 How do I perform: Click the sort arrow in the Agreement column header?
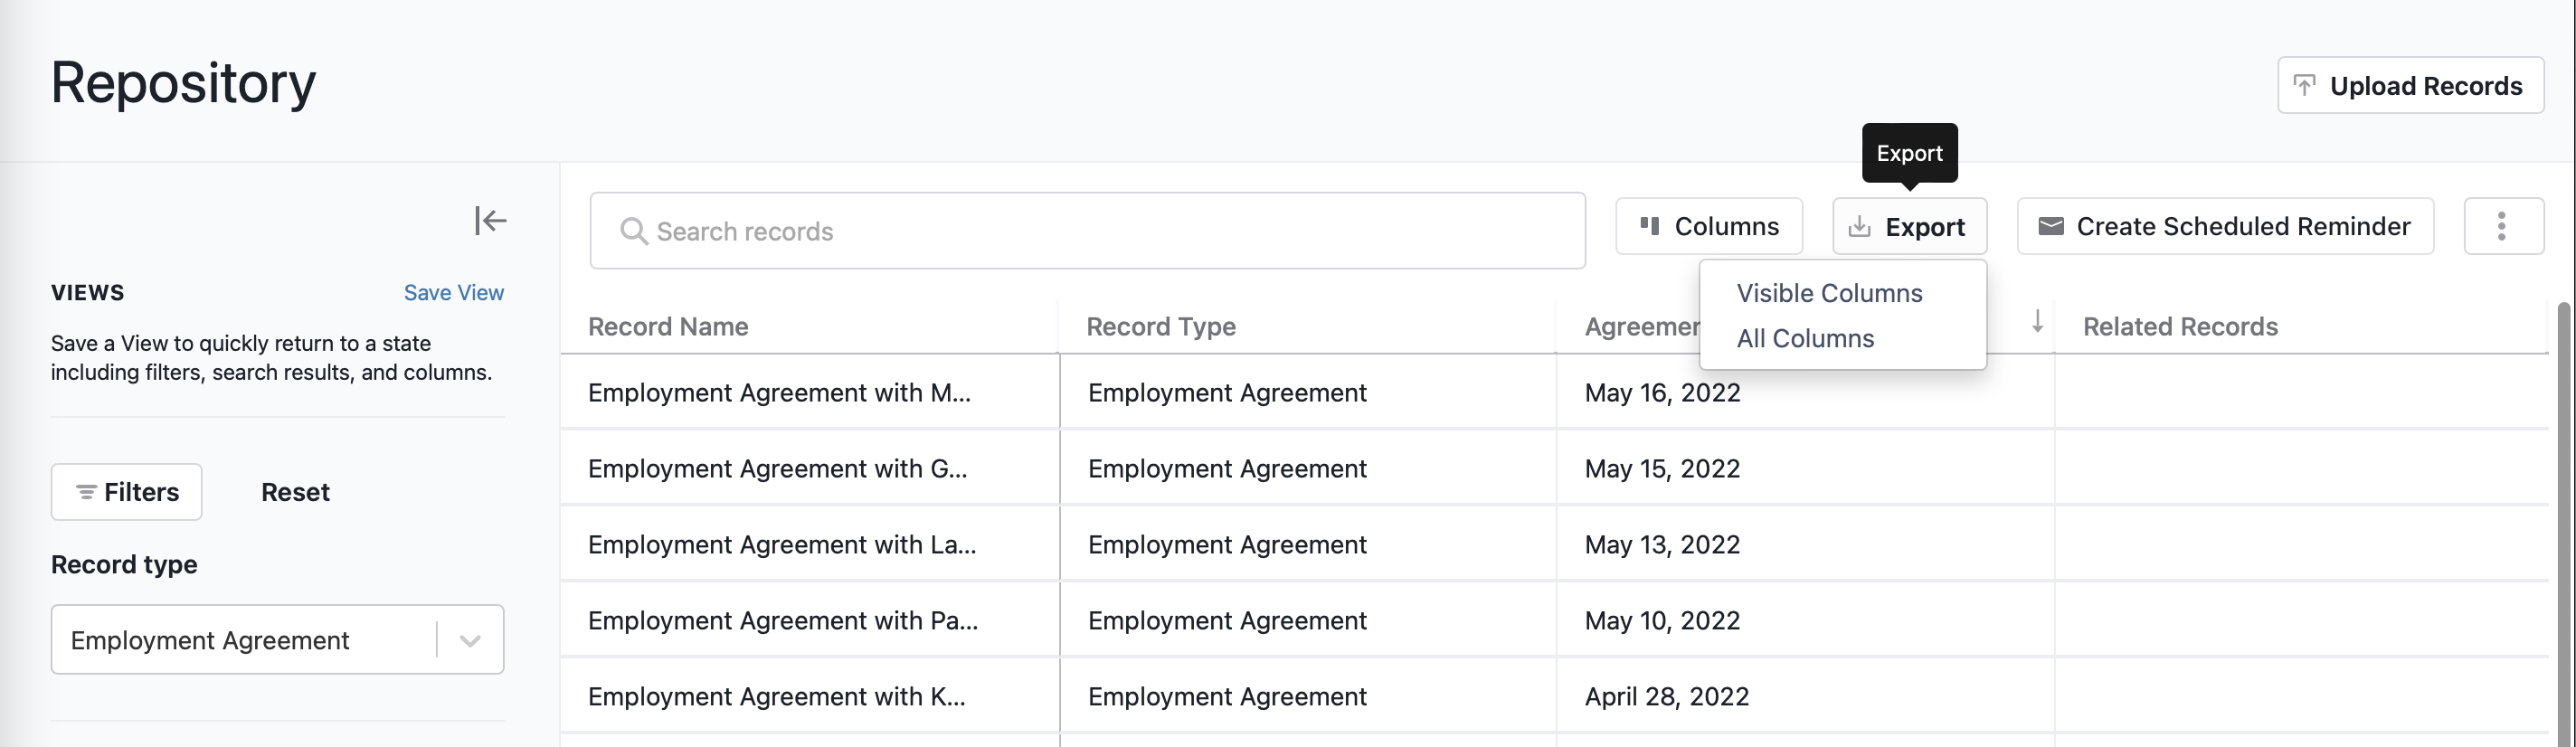click(x=2037, y=322)
